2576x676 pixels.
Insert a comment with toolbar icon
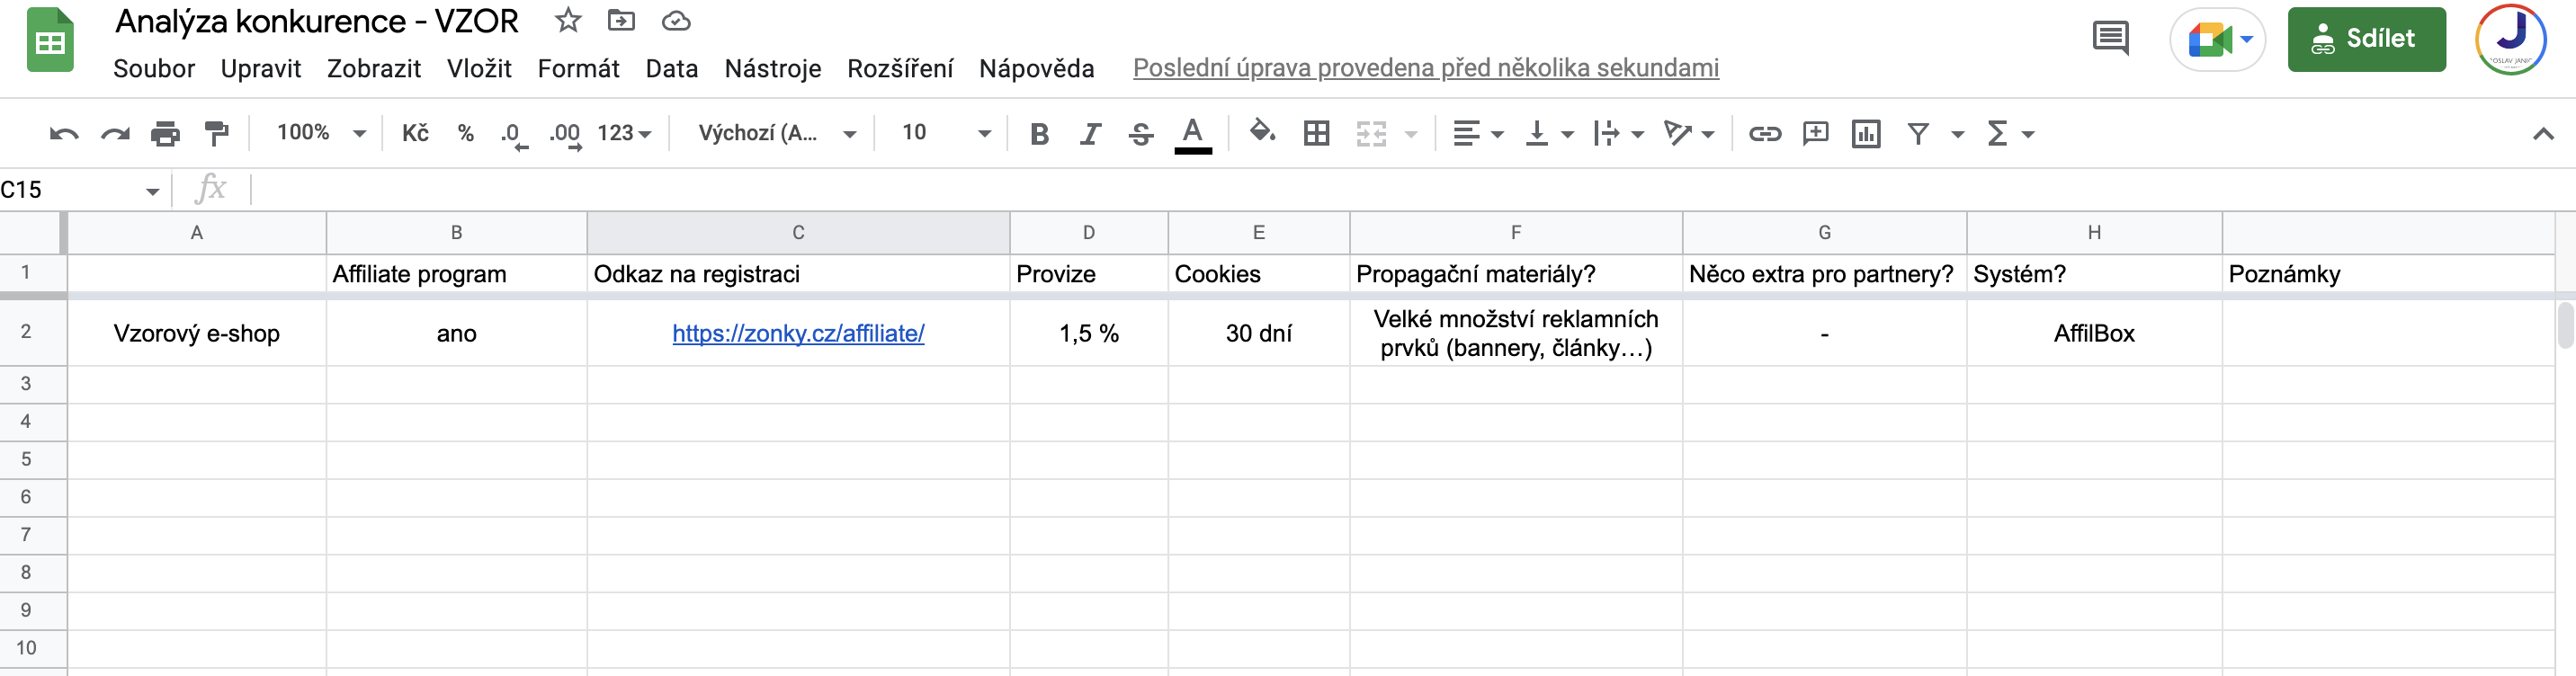point(1815,133)
